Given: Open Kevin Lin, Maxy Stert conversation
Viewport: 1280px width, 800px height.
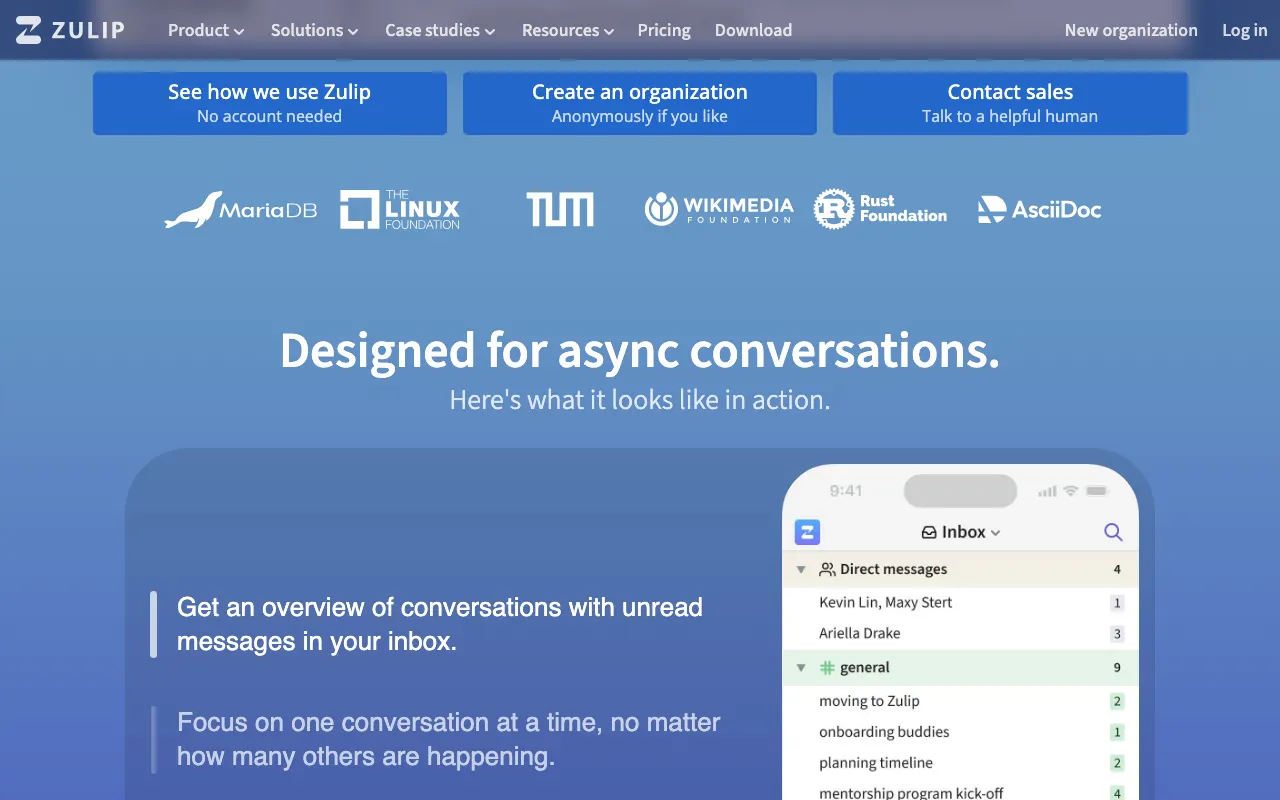Looking at the screenshot, I should 960,602.
